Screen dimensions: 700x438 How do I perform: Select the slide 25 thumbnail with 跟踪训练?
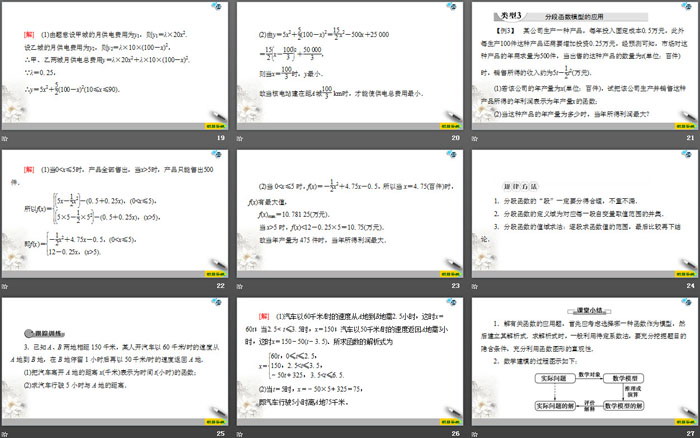pyautogui.click(x=115, y=361)
